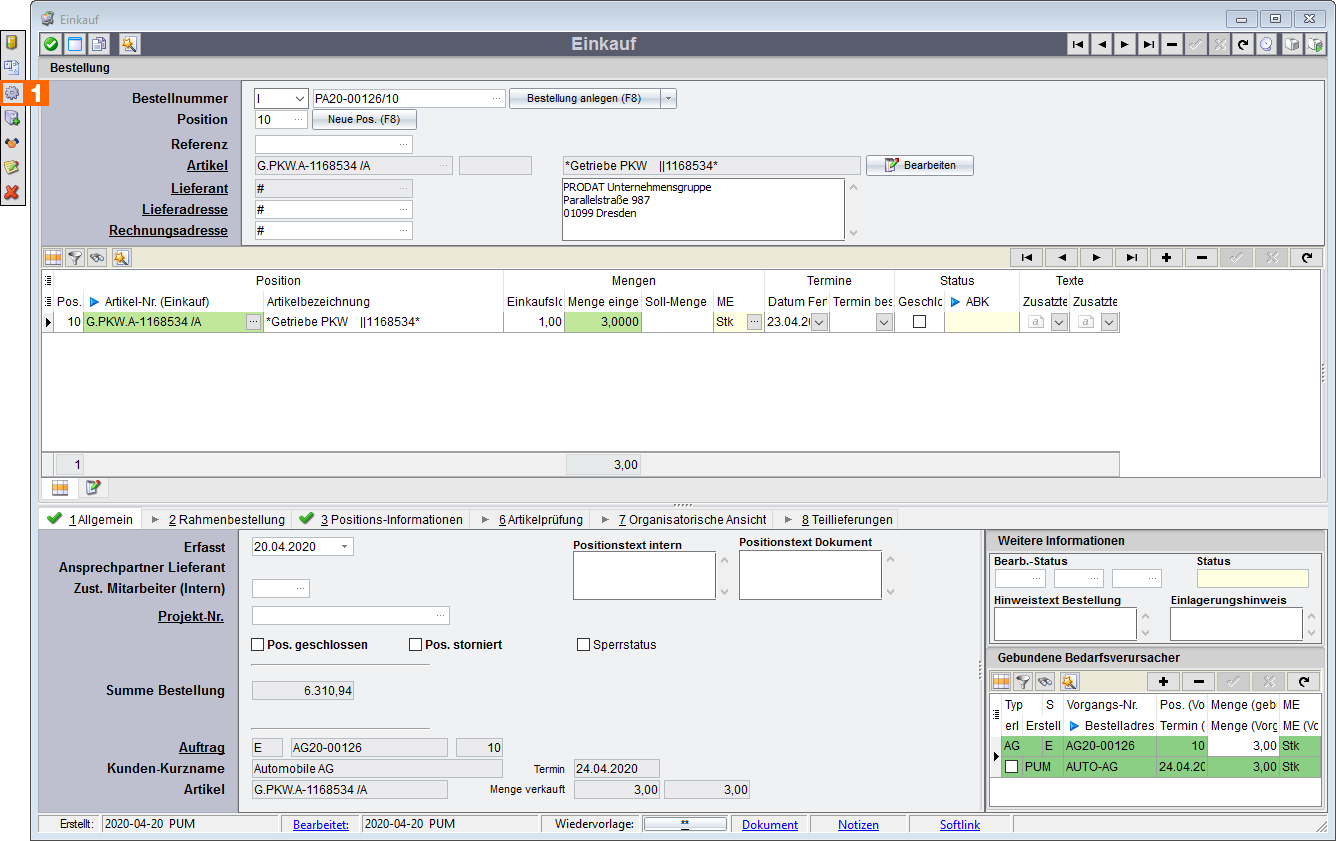This screenshot has height=841, width=1336.
Task: Open the Dokument link in status bar
Action: coord(770,825)
